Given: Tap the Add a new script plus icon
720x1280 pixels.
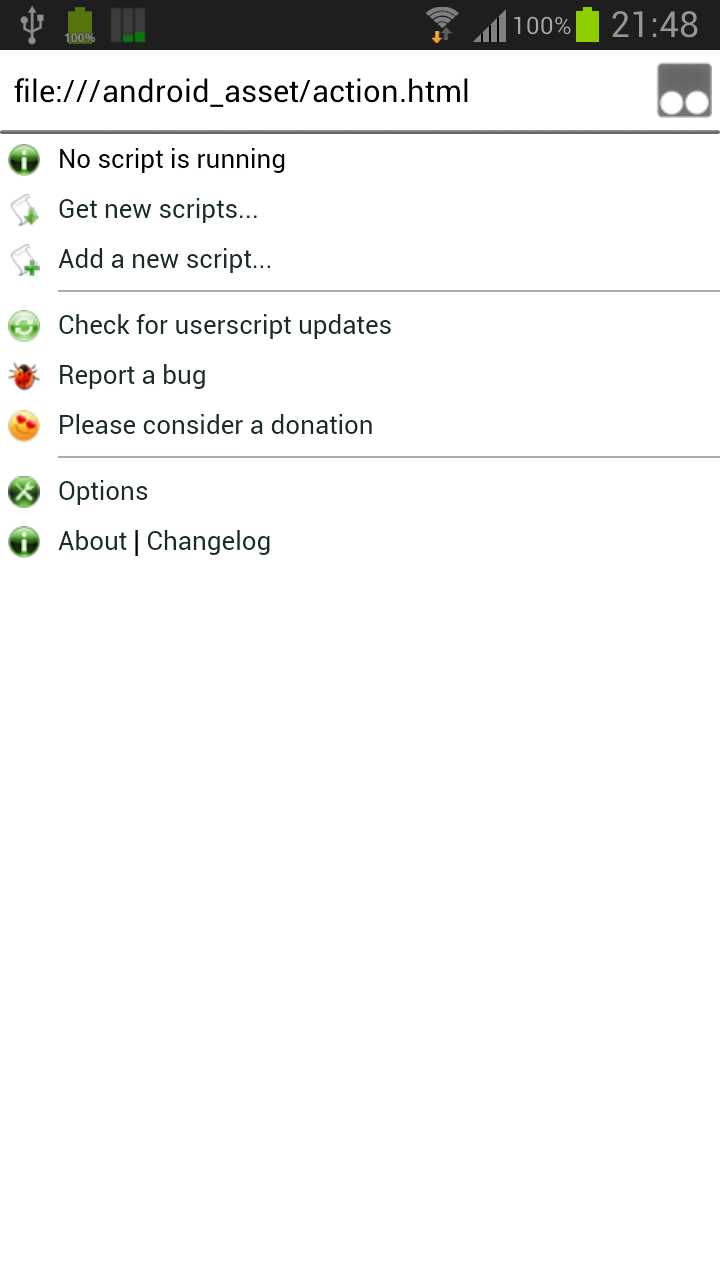Looking at the screenshot, I should pos(24,260).
